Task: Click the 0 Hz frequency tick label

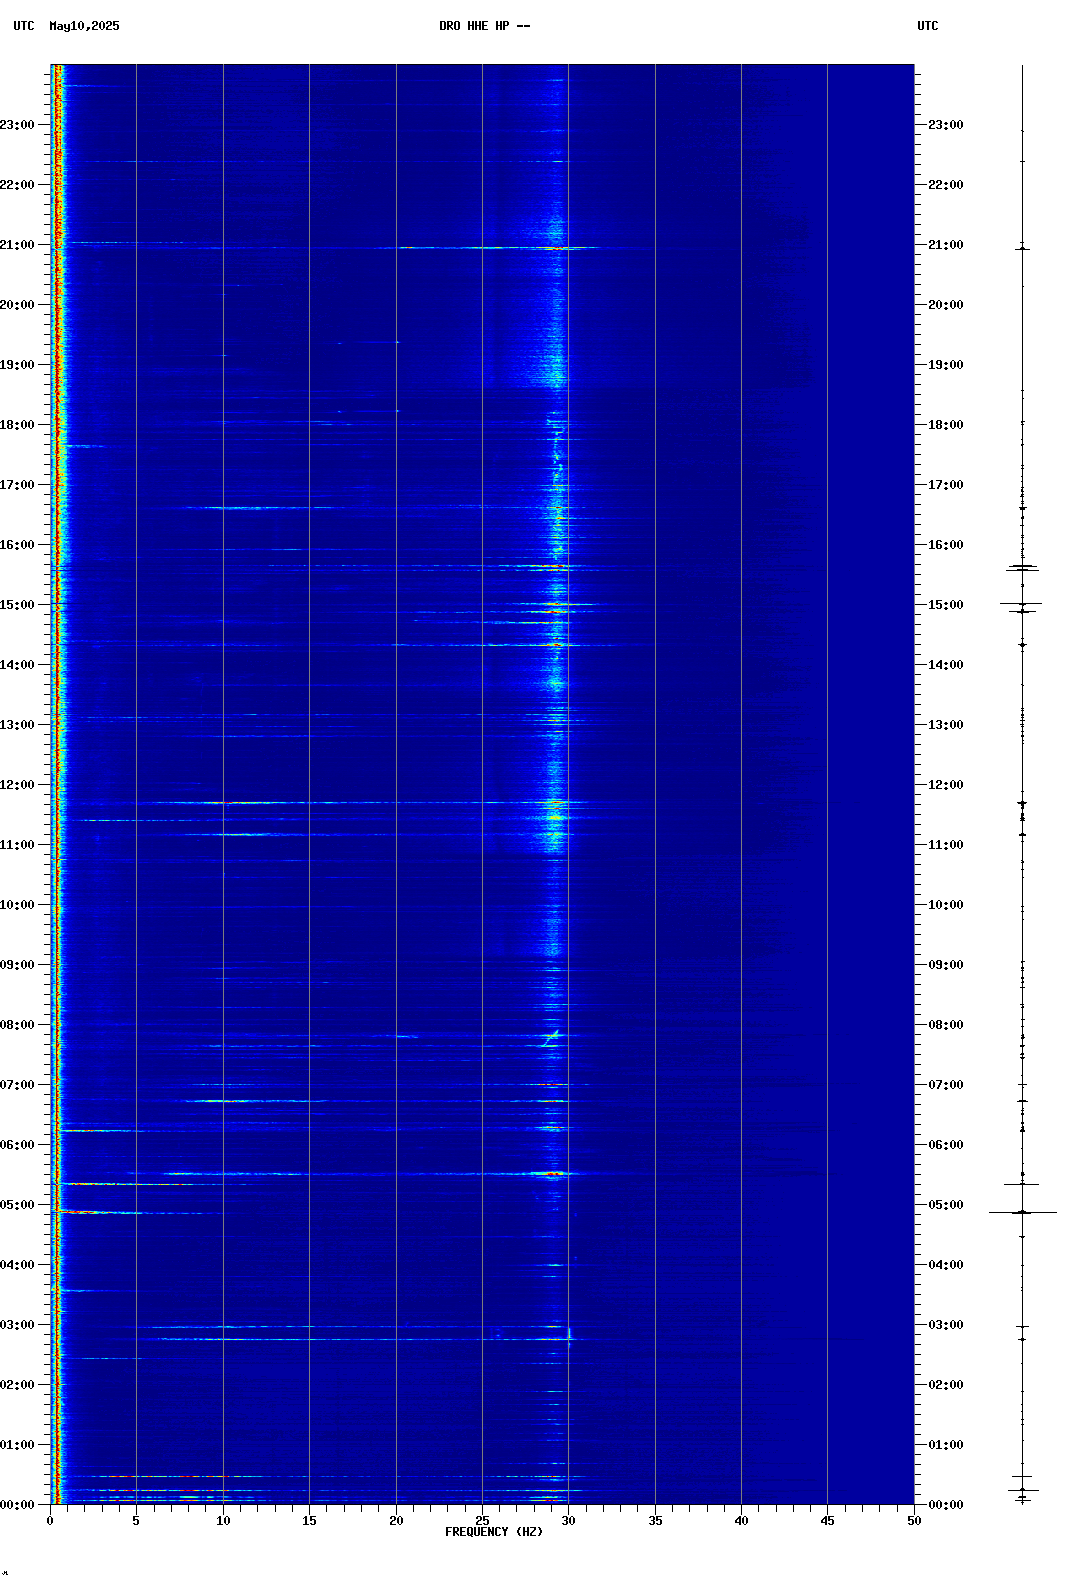Action: tap(50, 1521)
